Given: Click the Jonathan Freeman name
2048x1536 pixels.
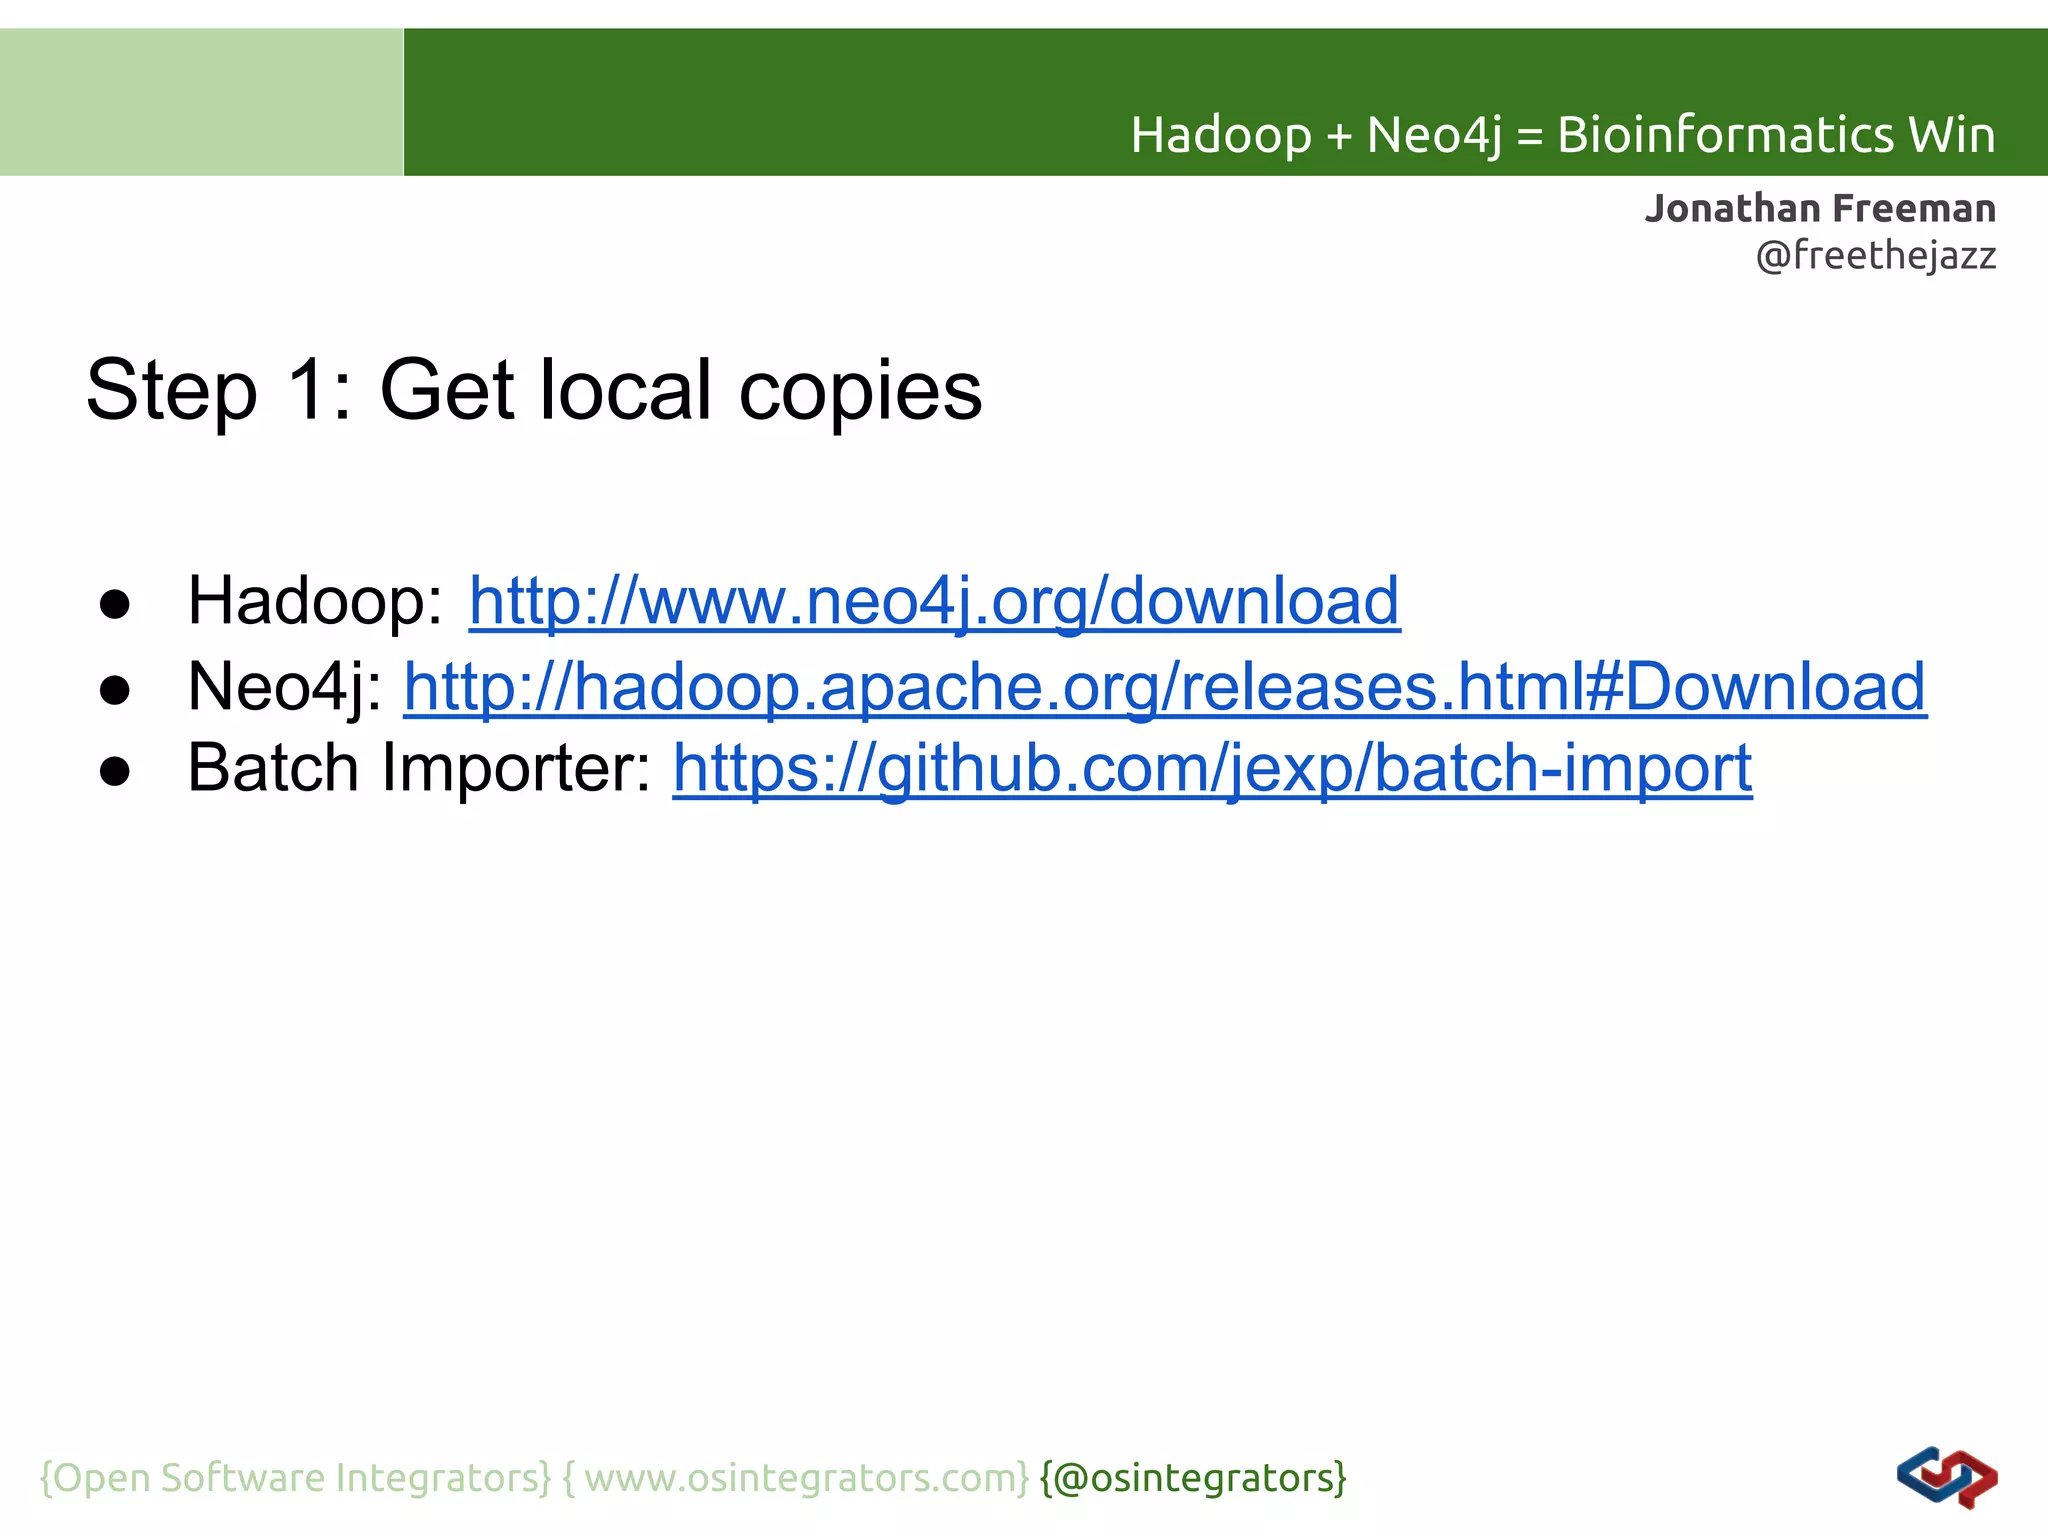Looking at the screenshot, I should point(1820,208).
